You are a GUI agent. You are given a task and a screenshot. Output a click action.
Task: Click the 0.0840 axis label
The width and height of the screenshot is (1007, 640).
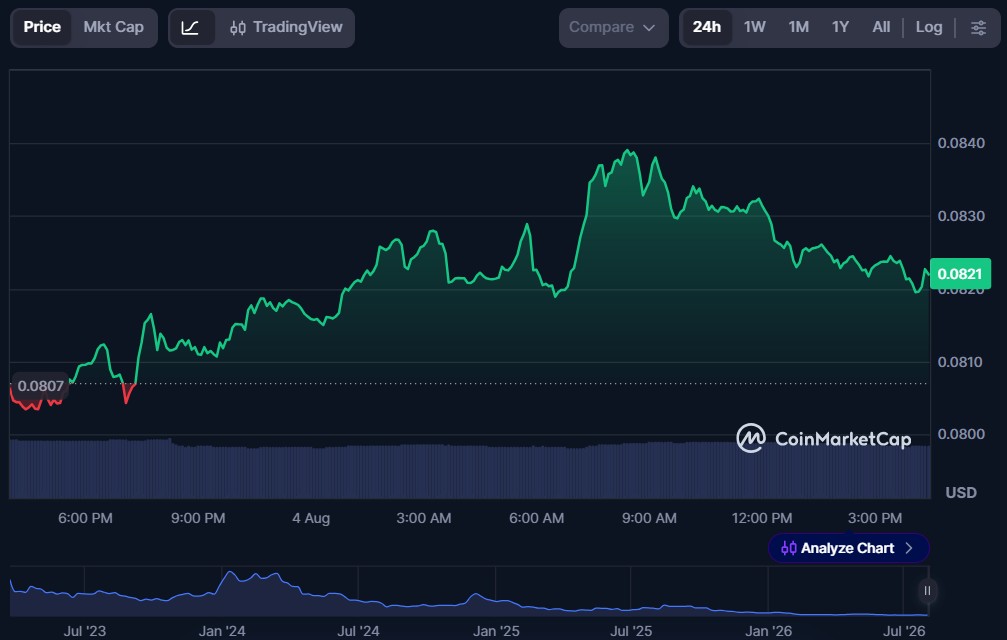click(961, 143)
